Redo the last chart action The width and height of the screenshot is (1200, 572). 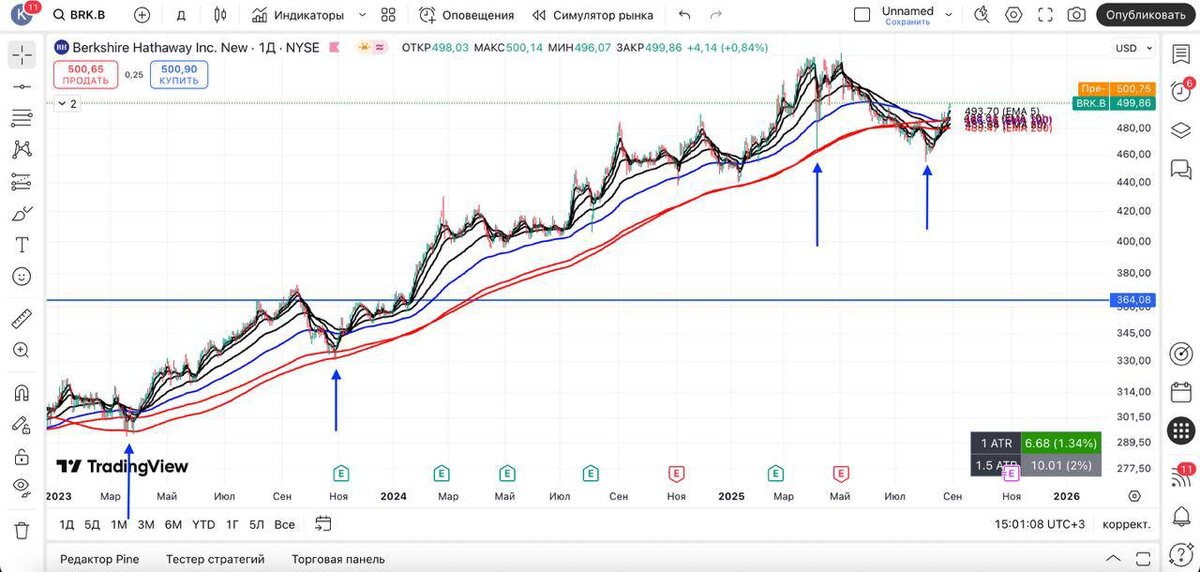pos(715,15)
